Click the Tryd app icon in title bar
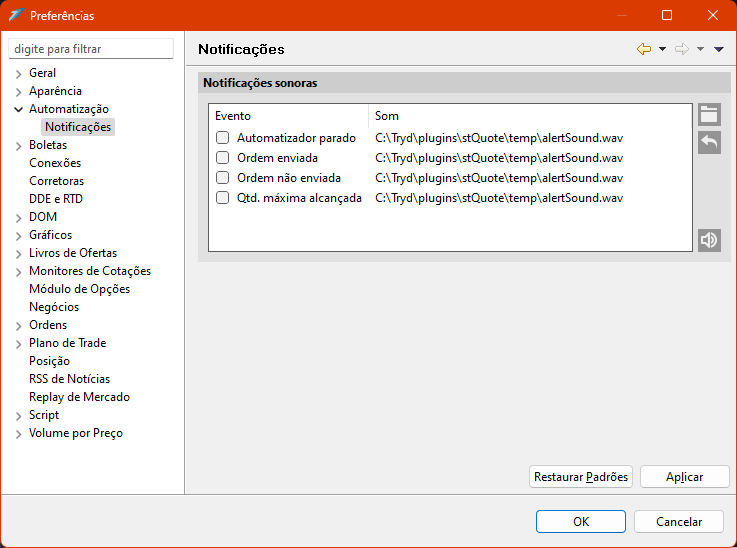The width and height of the screenshot is (737, 548). [16, 15]
